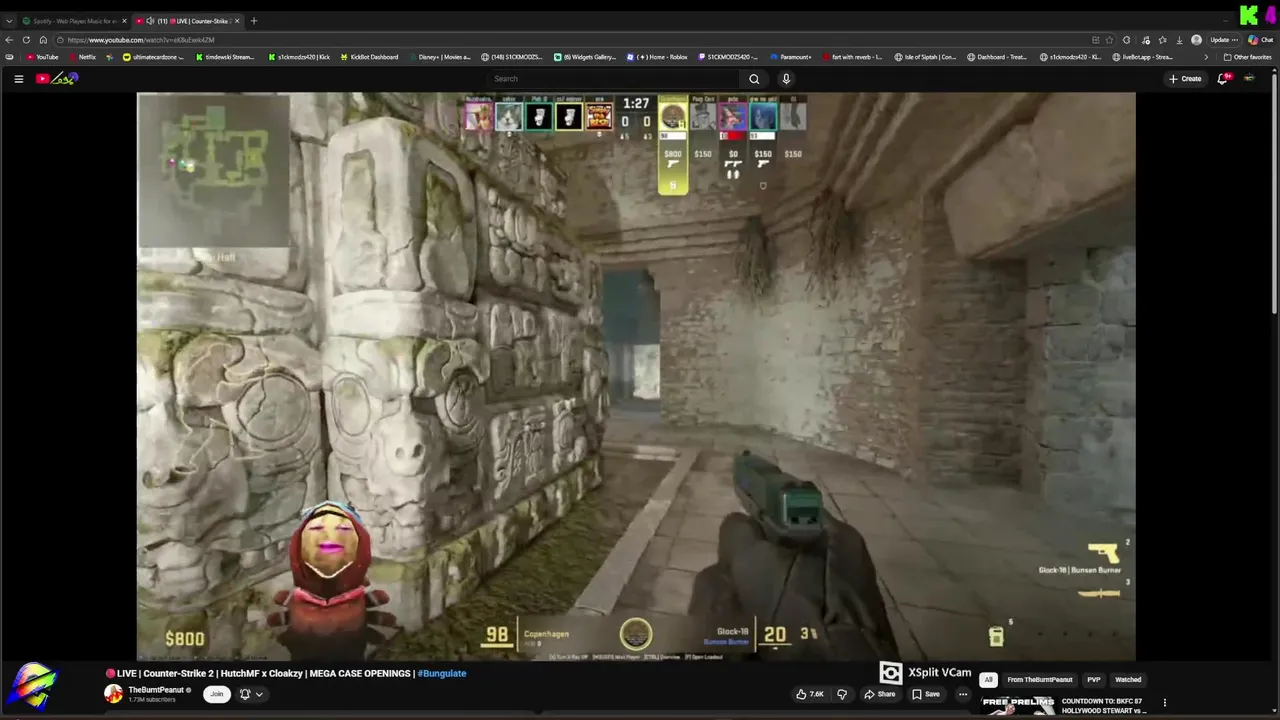Expand the bookmarks overflow chevron

[x=1206, y=57]
